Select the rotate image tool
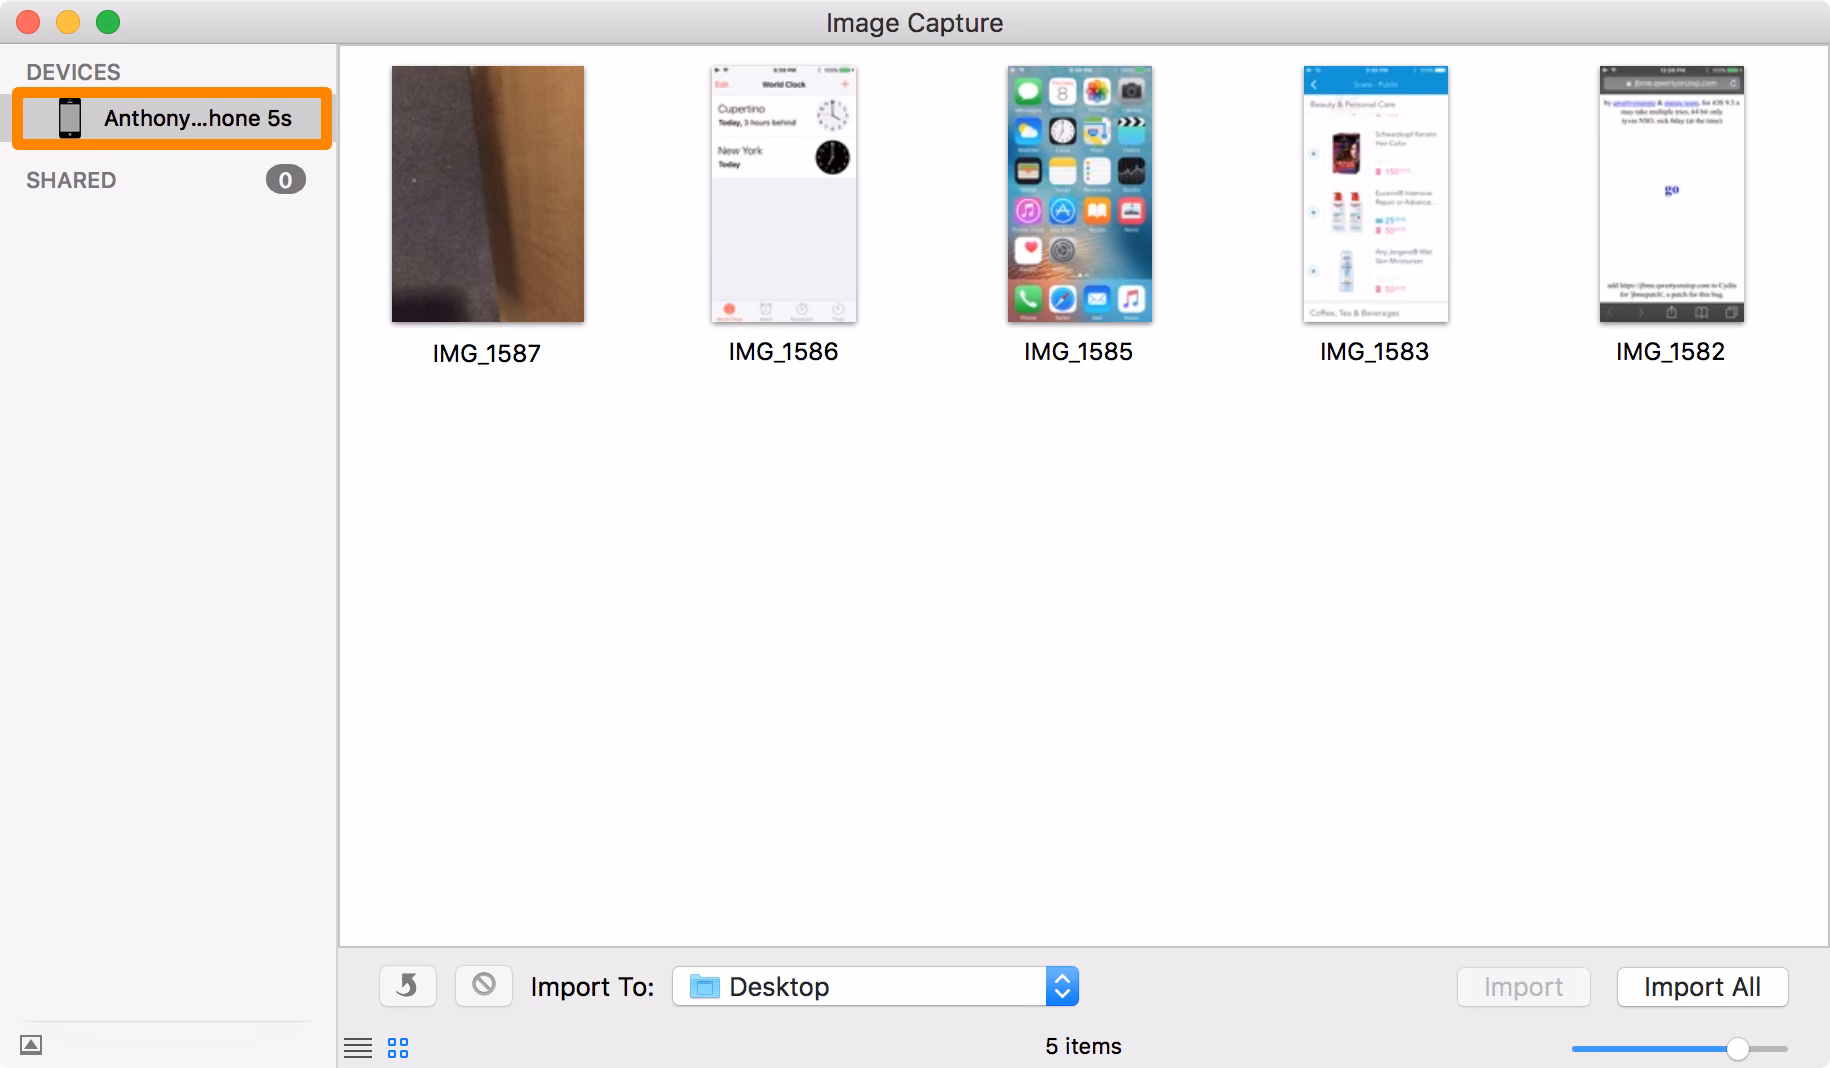The image size is (1830, 1068). [407, 986]
